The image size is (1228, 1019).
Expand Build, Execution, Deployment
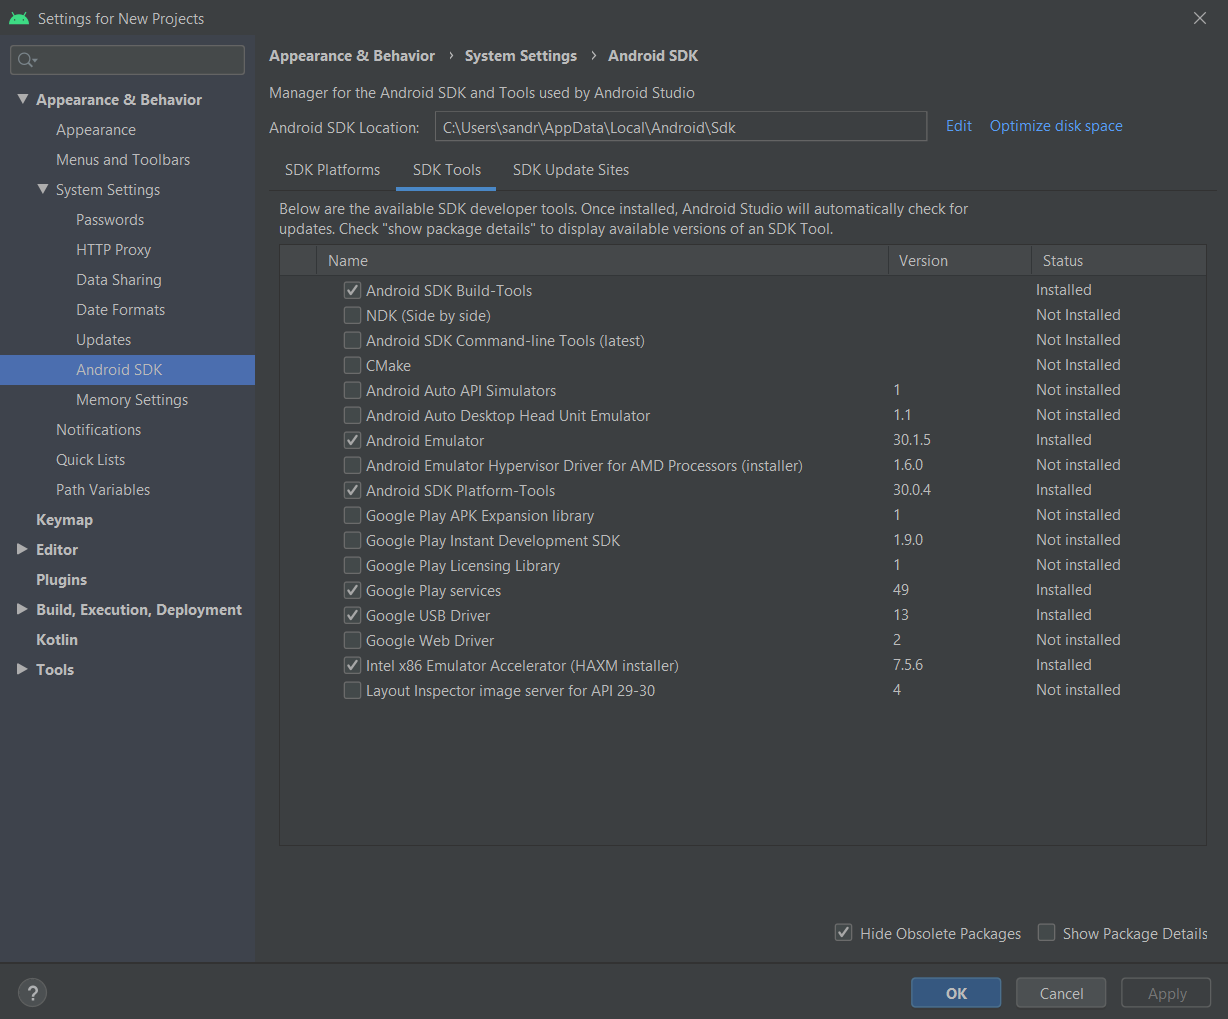[x=21, y=609]
